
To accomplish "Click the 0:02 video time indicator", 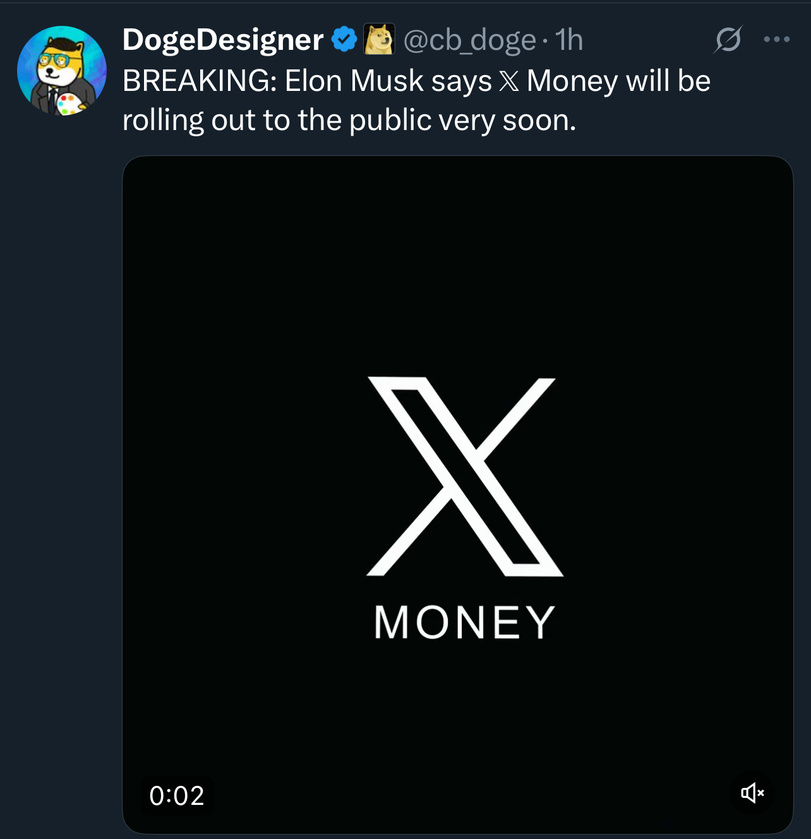I will coord(176,796).
